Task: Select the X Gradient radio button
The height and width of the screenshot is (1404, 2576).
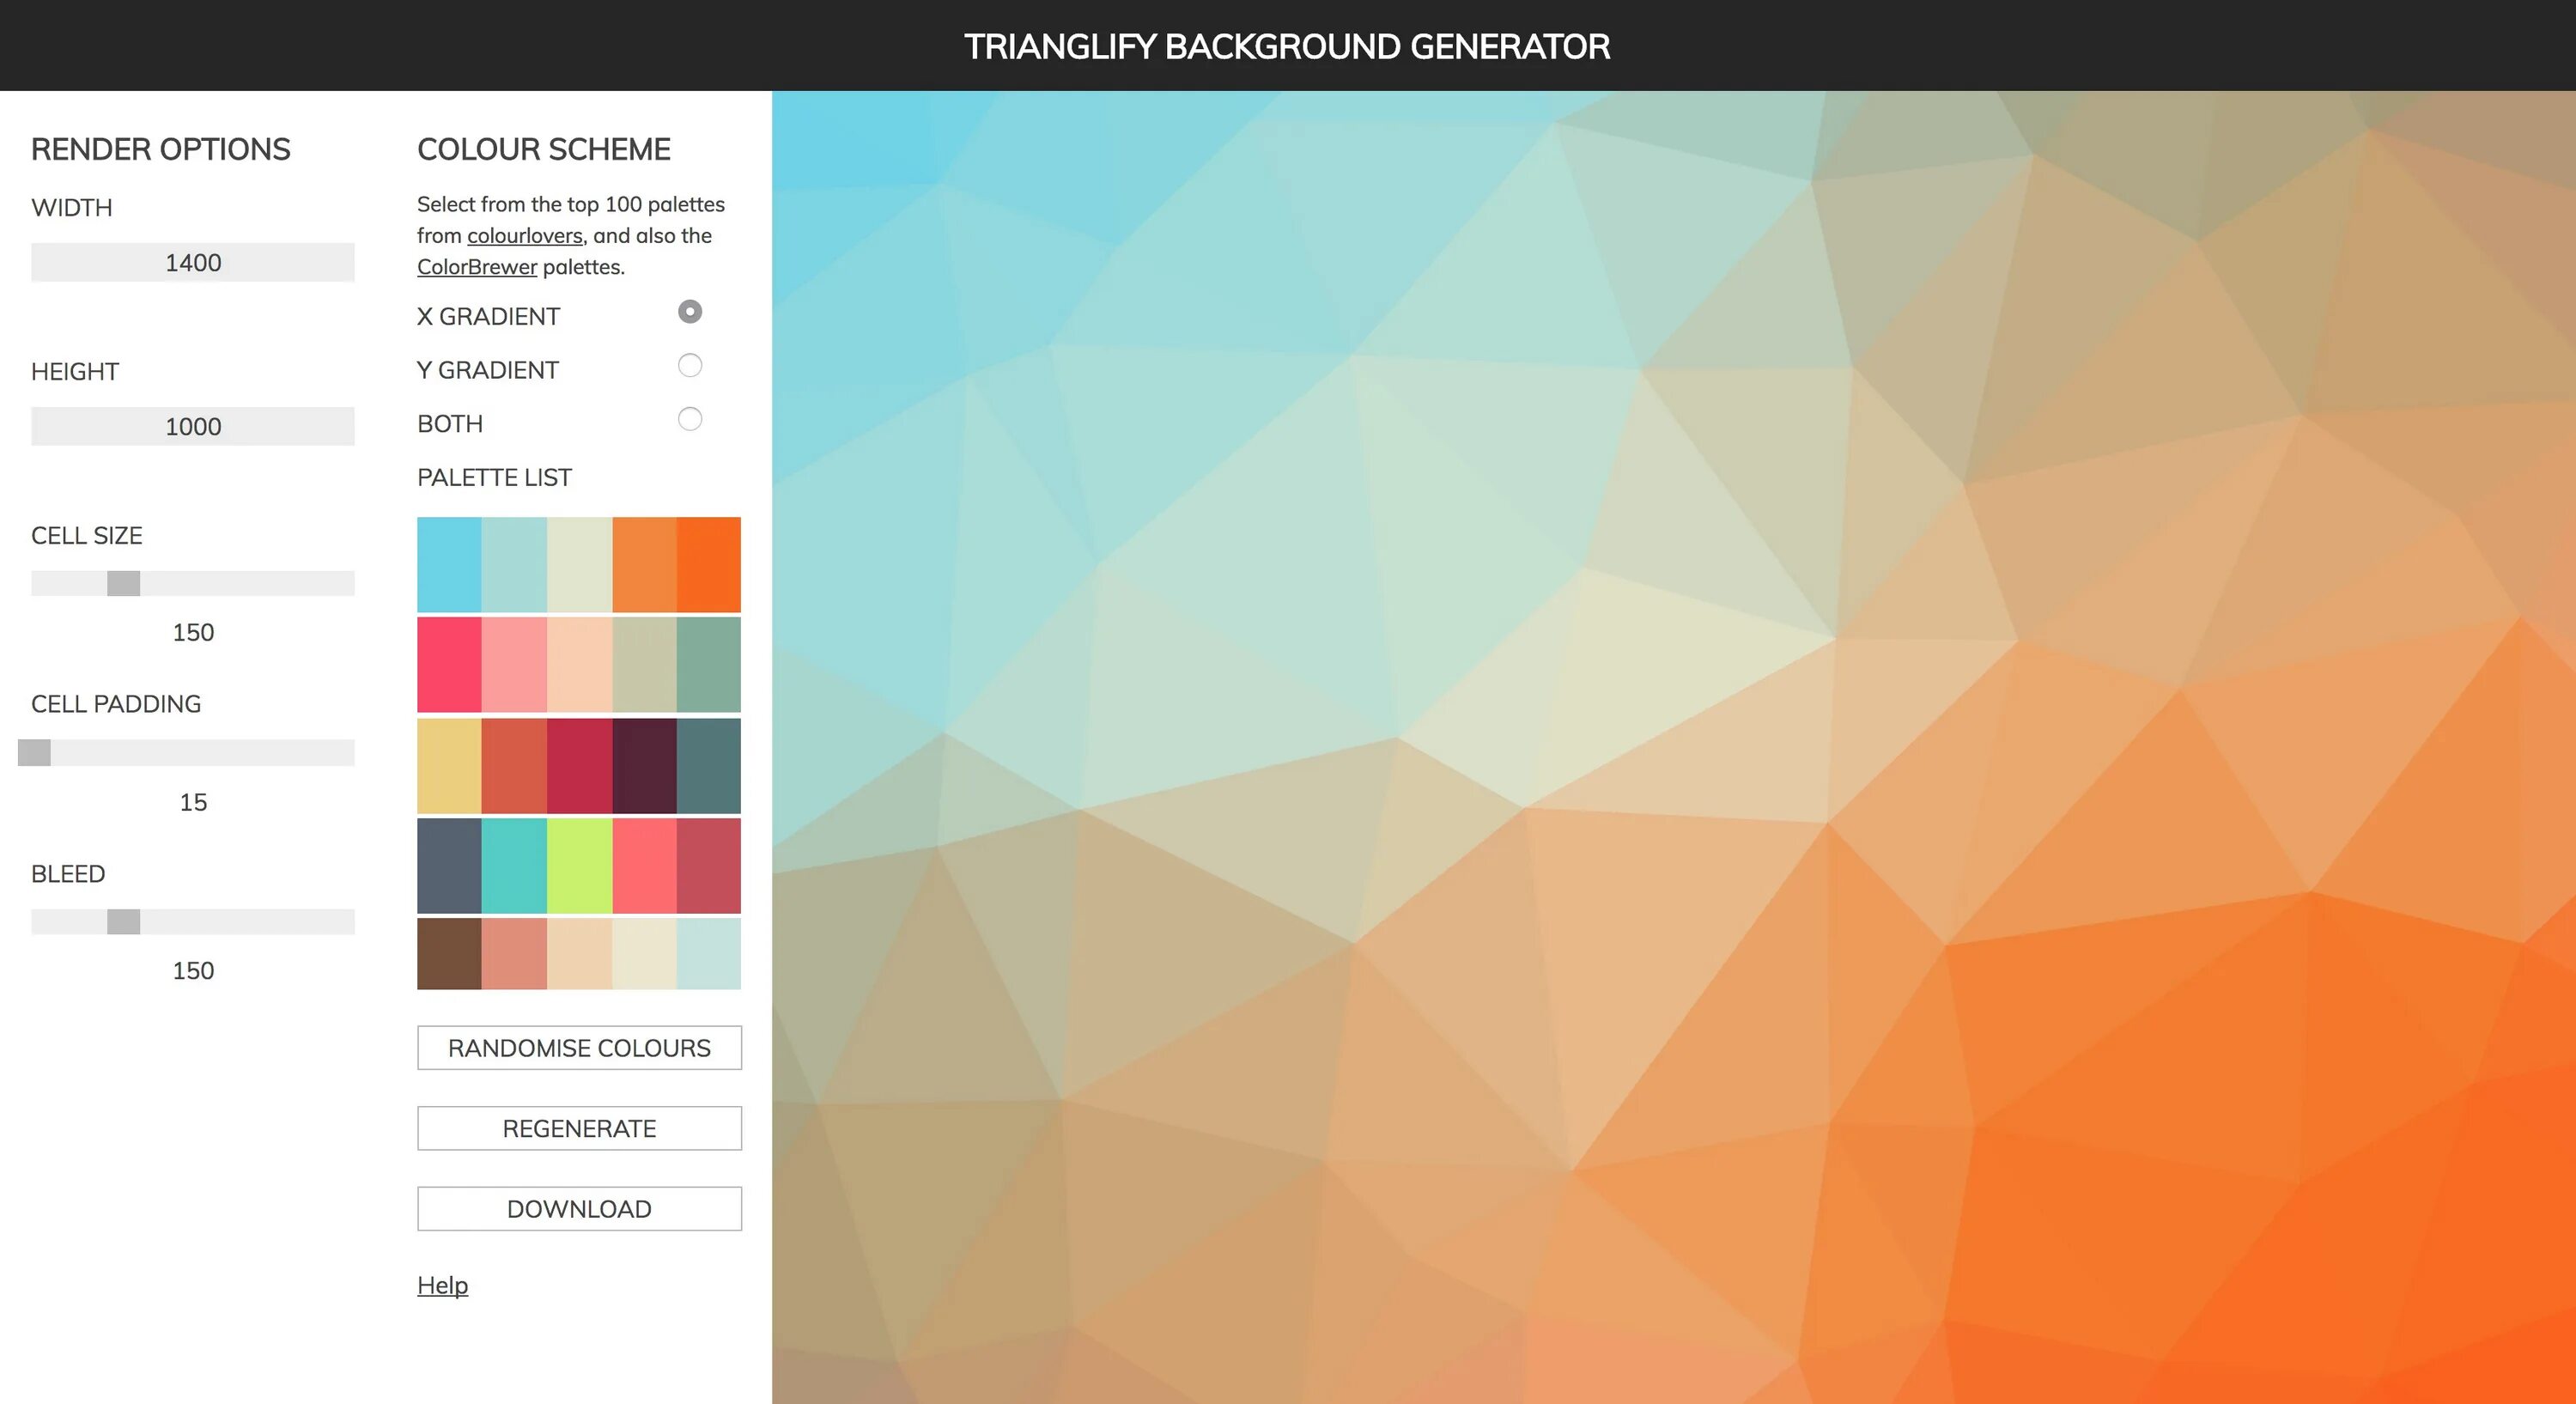Action: [689, 312]
